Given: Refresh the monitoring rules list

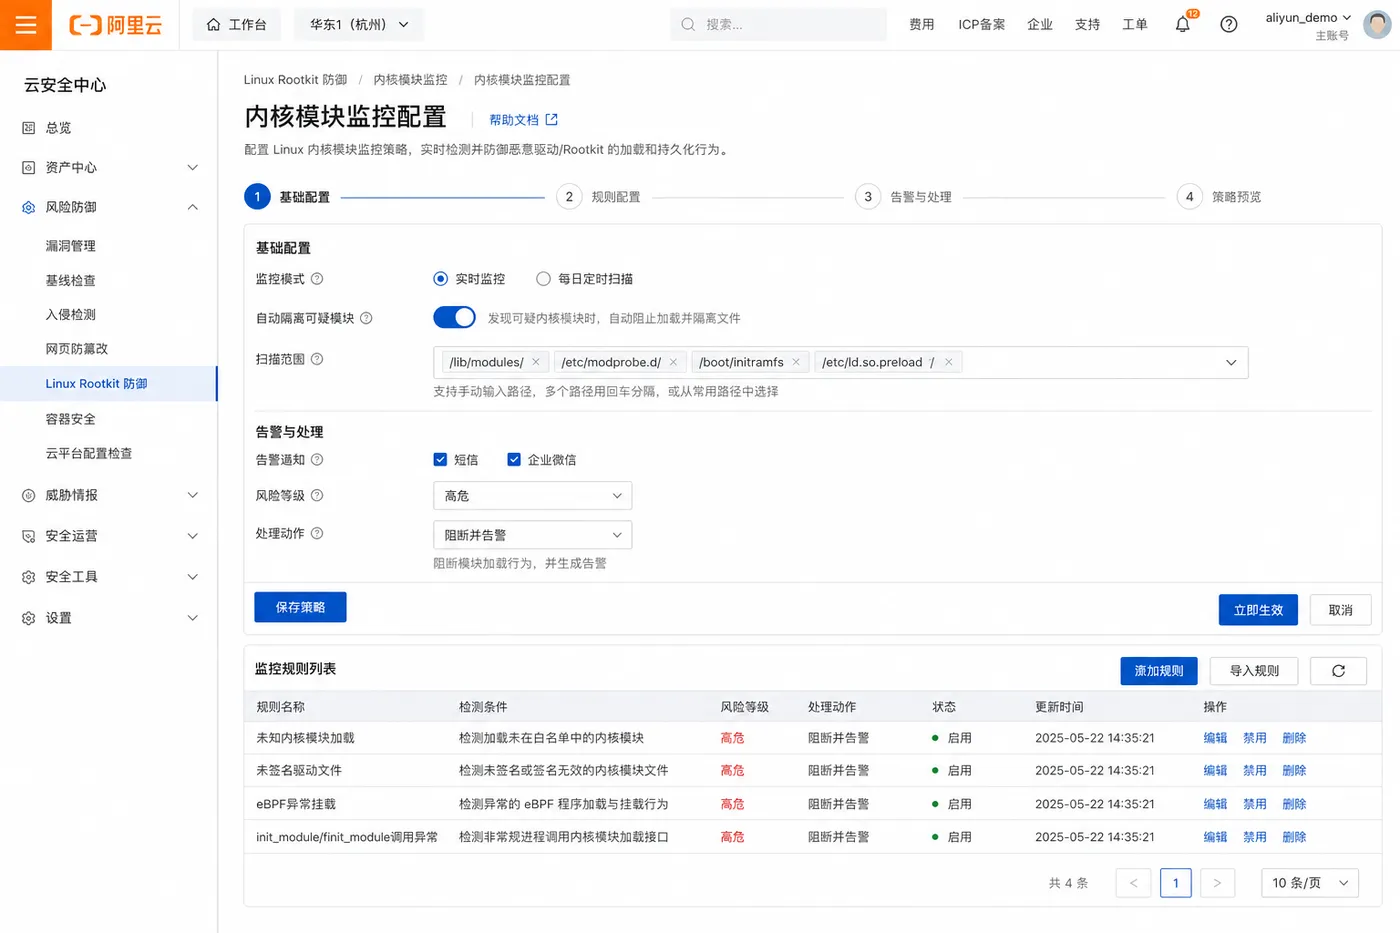Looking at the screenshot, I should point(1338,671).
